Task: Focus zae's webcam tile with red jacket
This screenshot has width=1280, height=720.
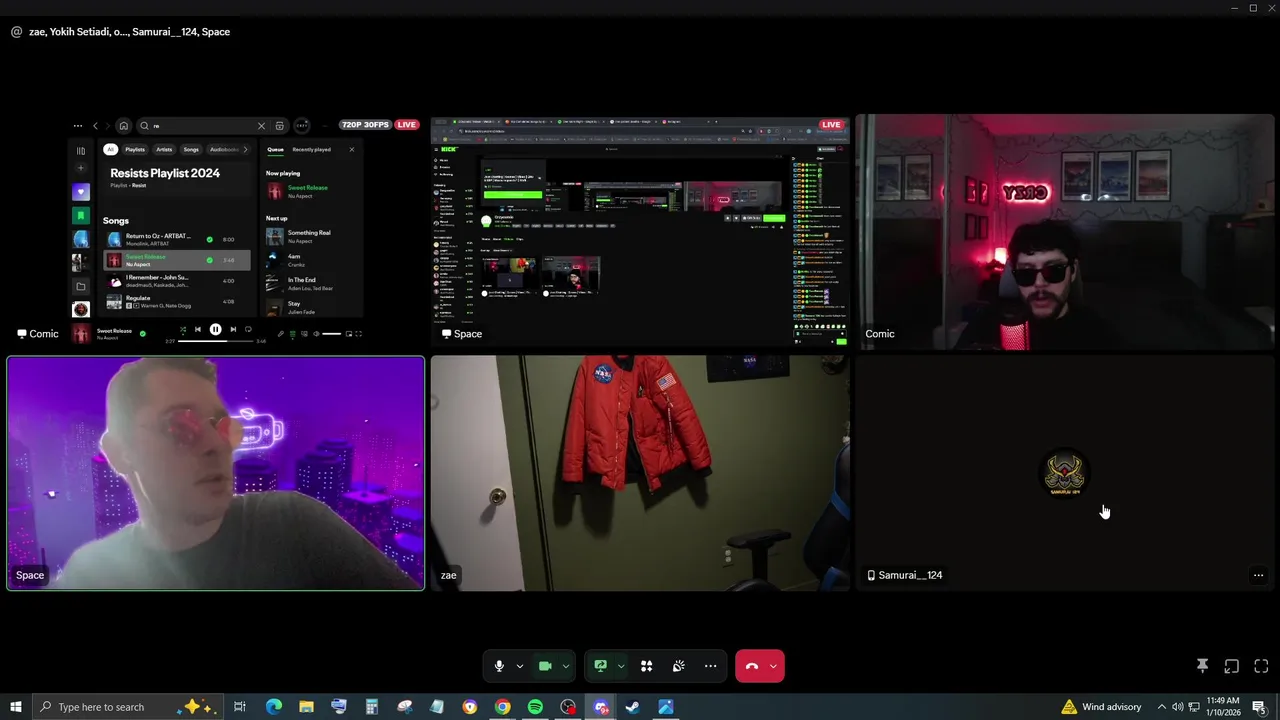Action: pyautogui.click(x=640, y=473)
